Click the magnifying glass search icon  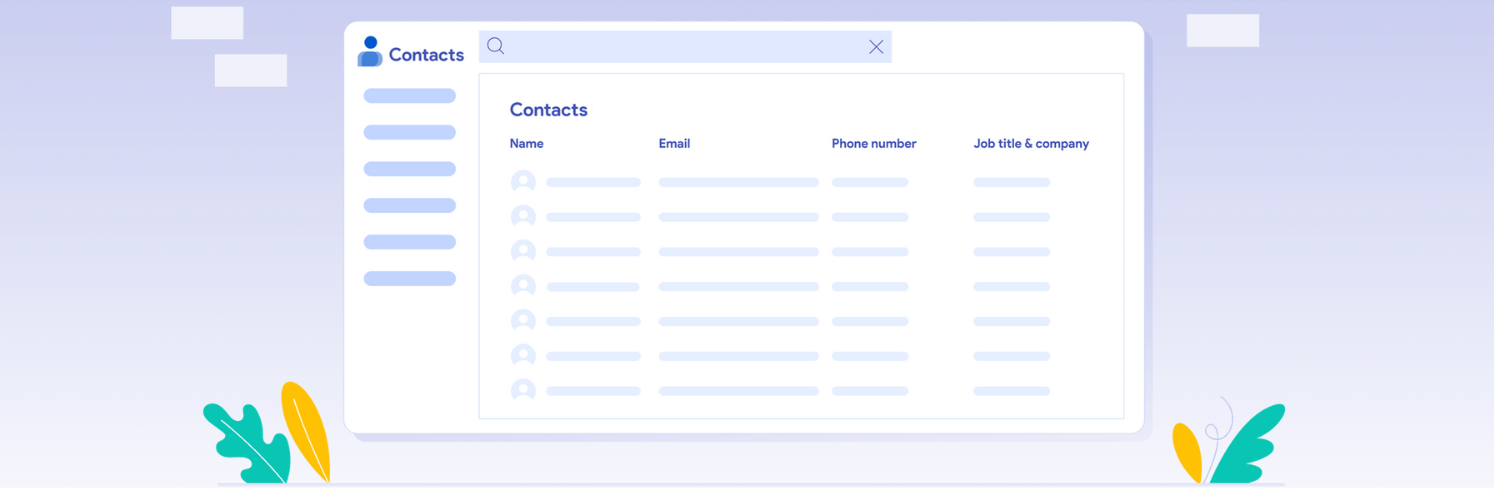[x=496, y=46]
